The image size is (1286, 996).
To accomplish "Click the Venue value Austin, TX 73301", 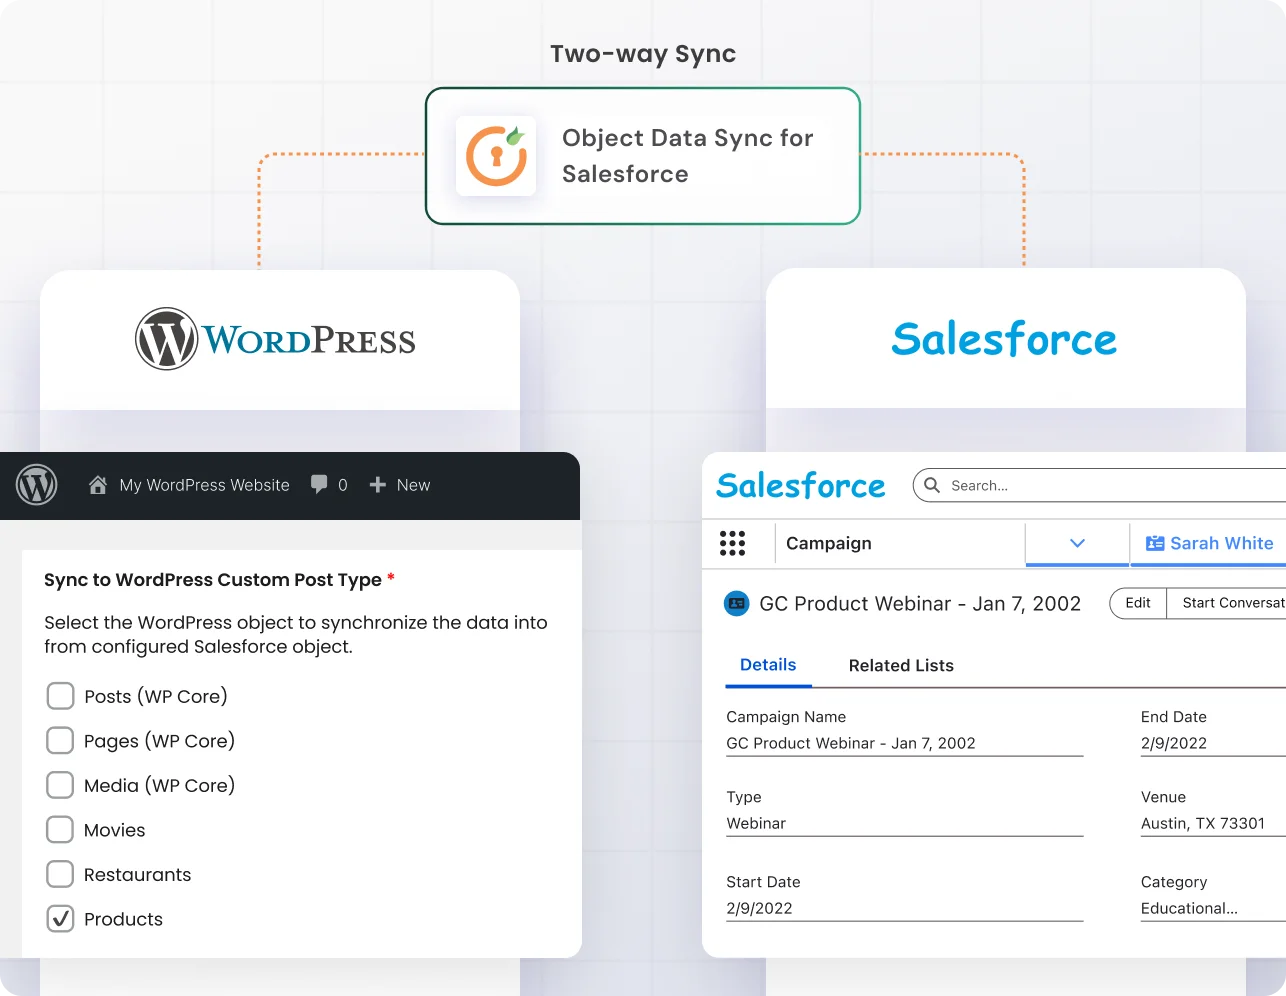I will (x=1203, y=823).
